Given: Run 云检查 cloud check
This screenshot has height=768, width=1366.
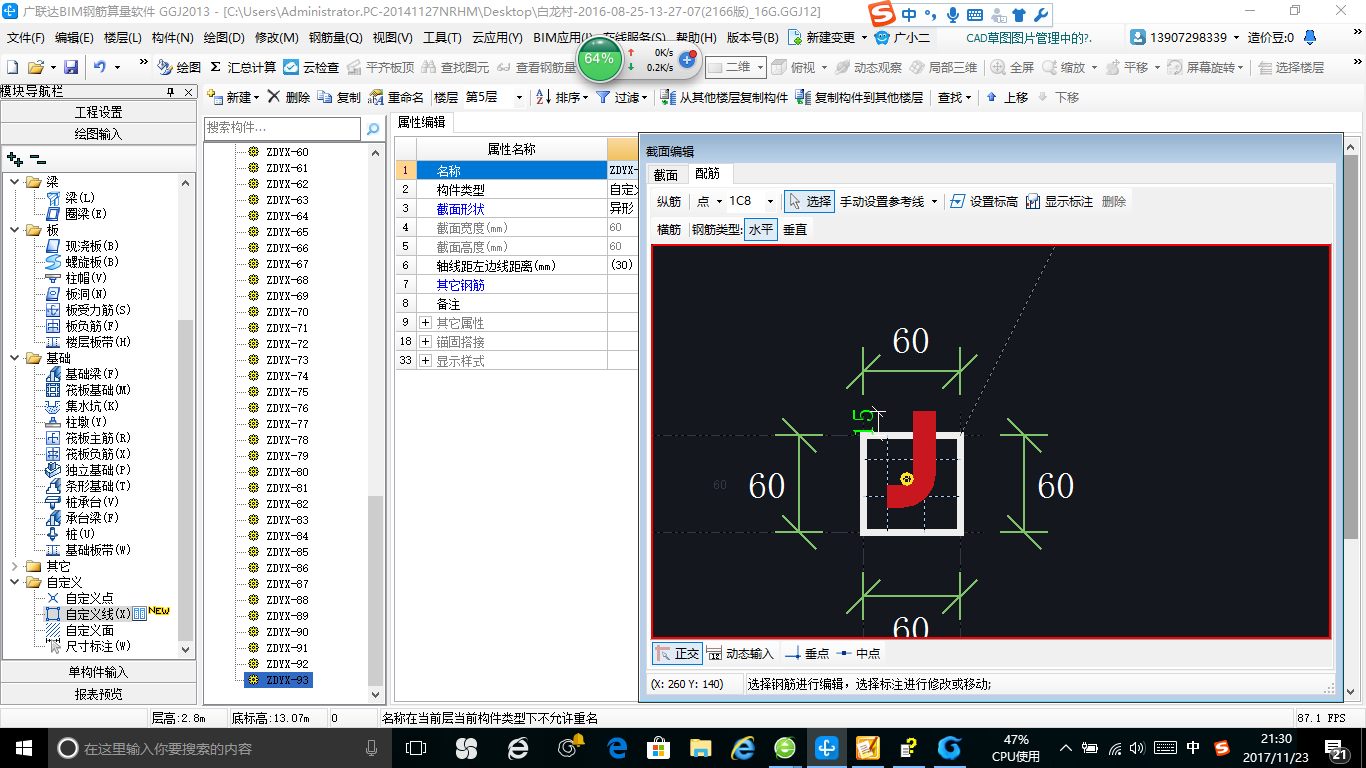Looking at the screenshot, I should tap(311, 67).
